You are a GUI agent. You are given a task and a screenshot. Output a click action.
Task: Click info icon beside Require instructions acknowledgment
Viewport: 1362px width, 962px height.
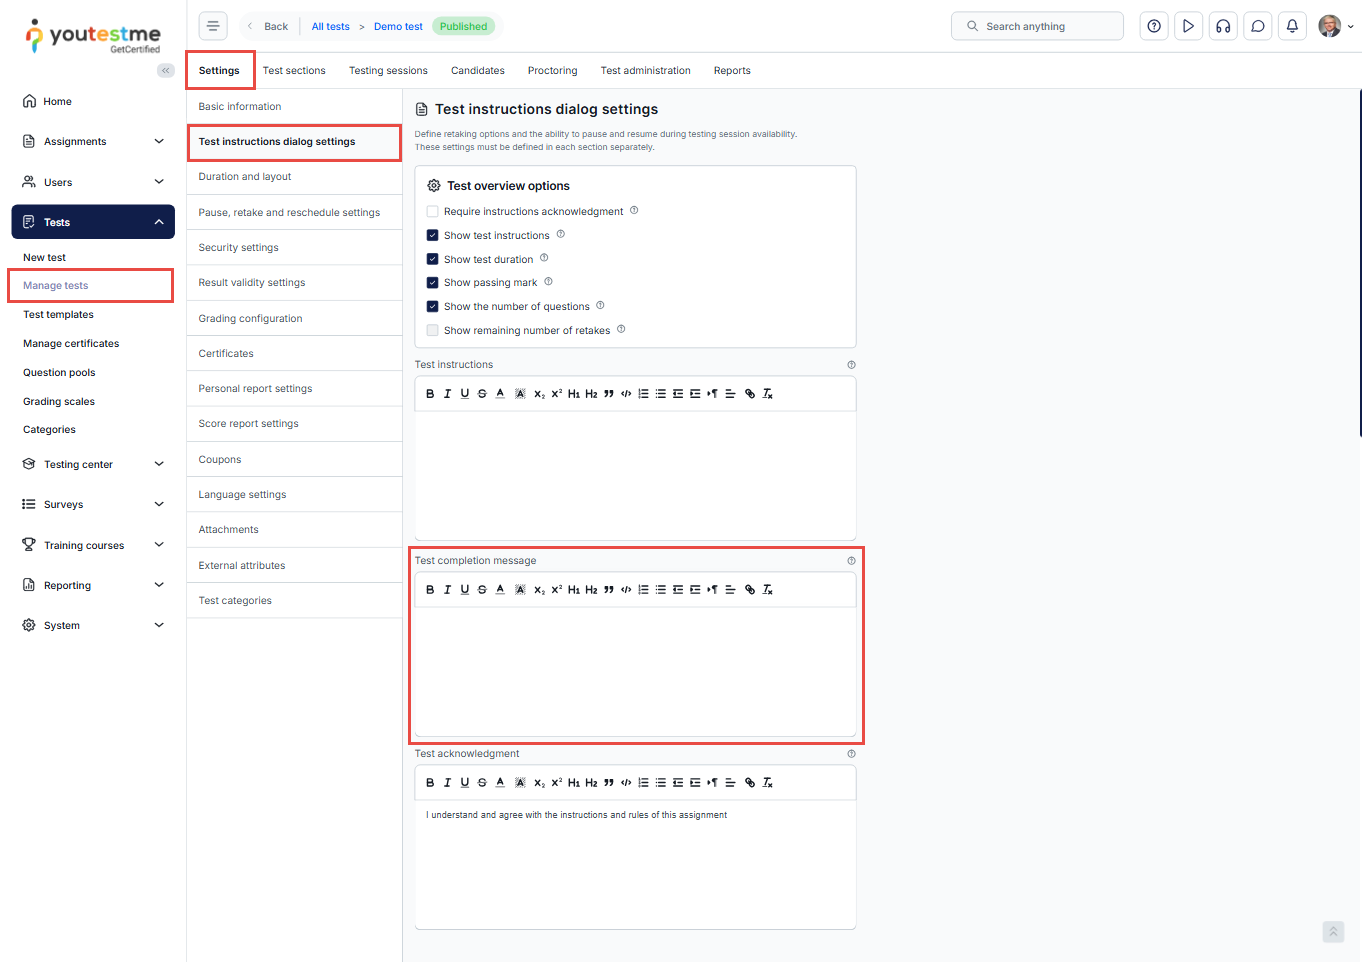click(x=634, y=210)
